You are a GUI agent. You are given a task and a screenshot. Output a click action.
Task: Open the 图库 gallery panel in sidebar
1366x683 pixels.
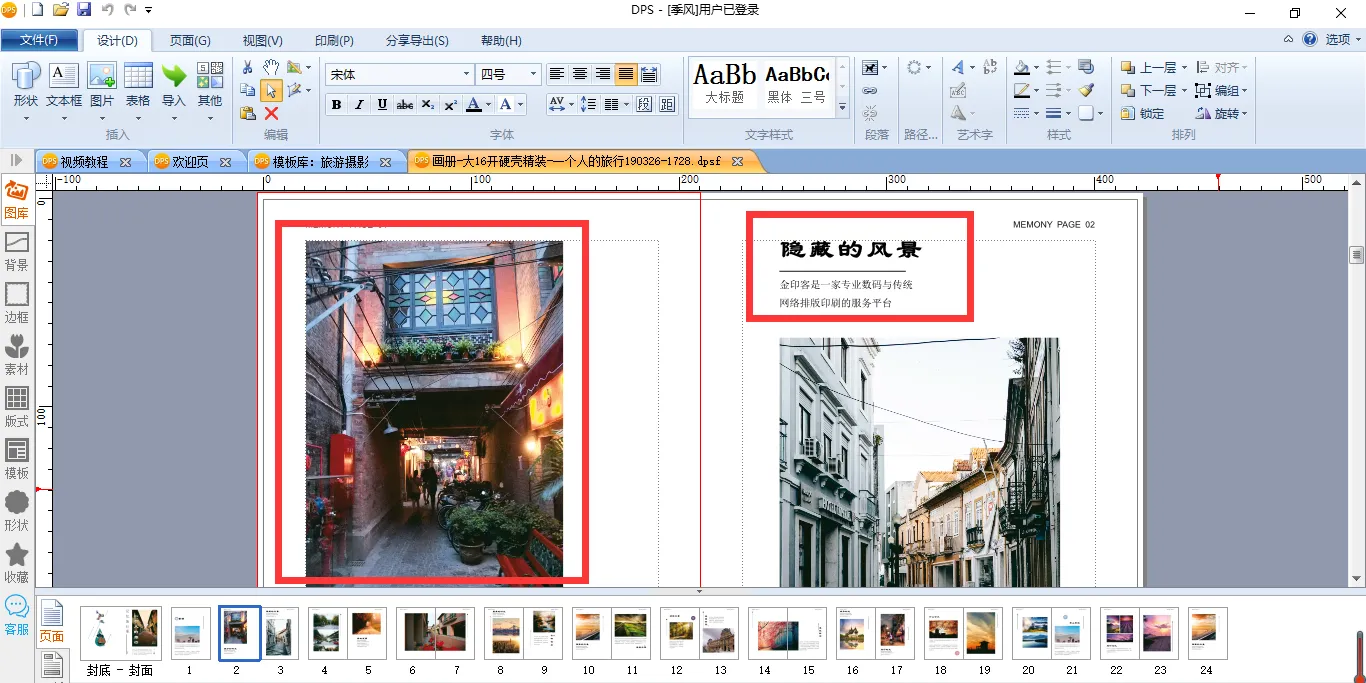(17, 200)
